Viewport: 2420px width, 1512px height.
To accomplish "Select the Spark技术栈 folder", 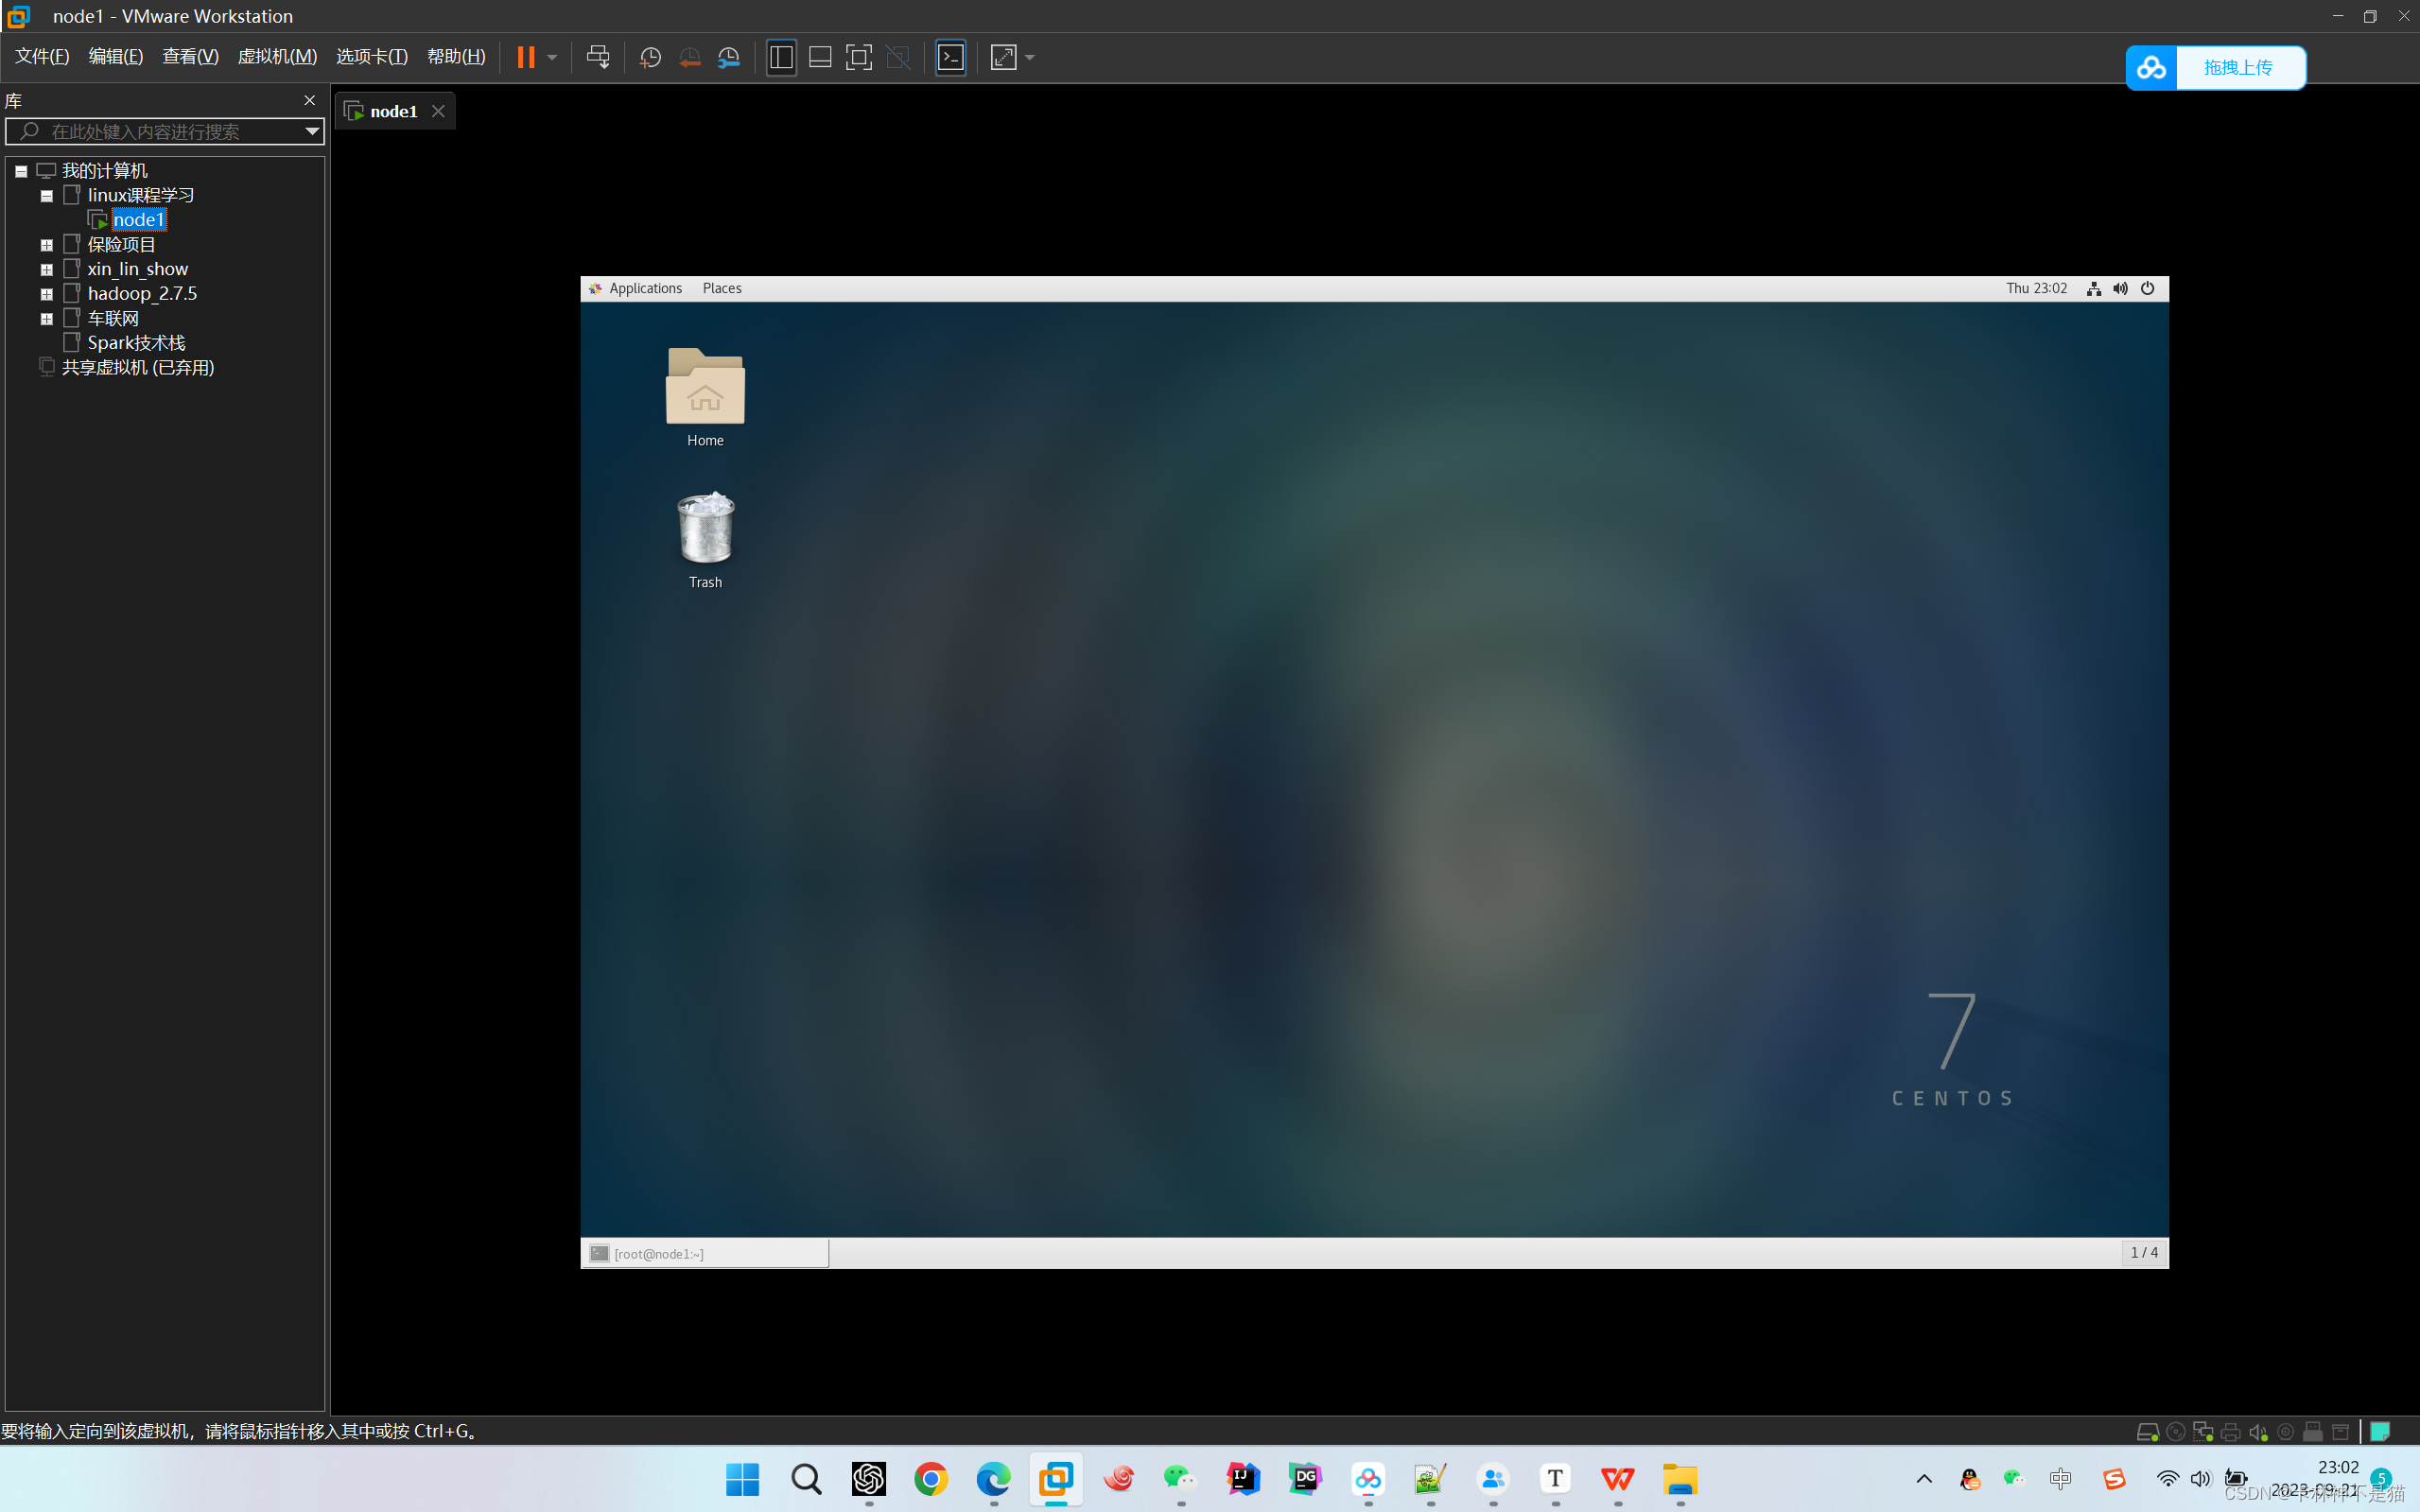I will point(136,343).
